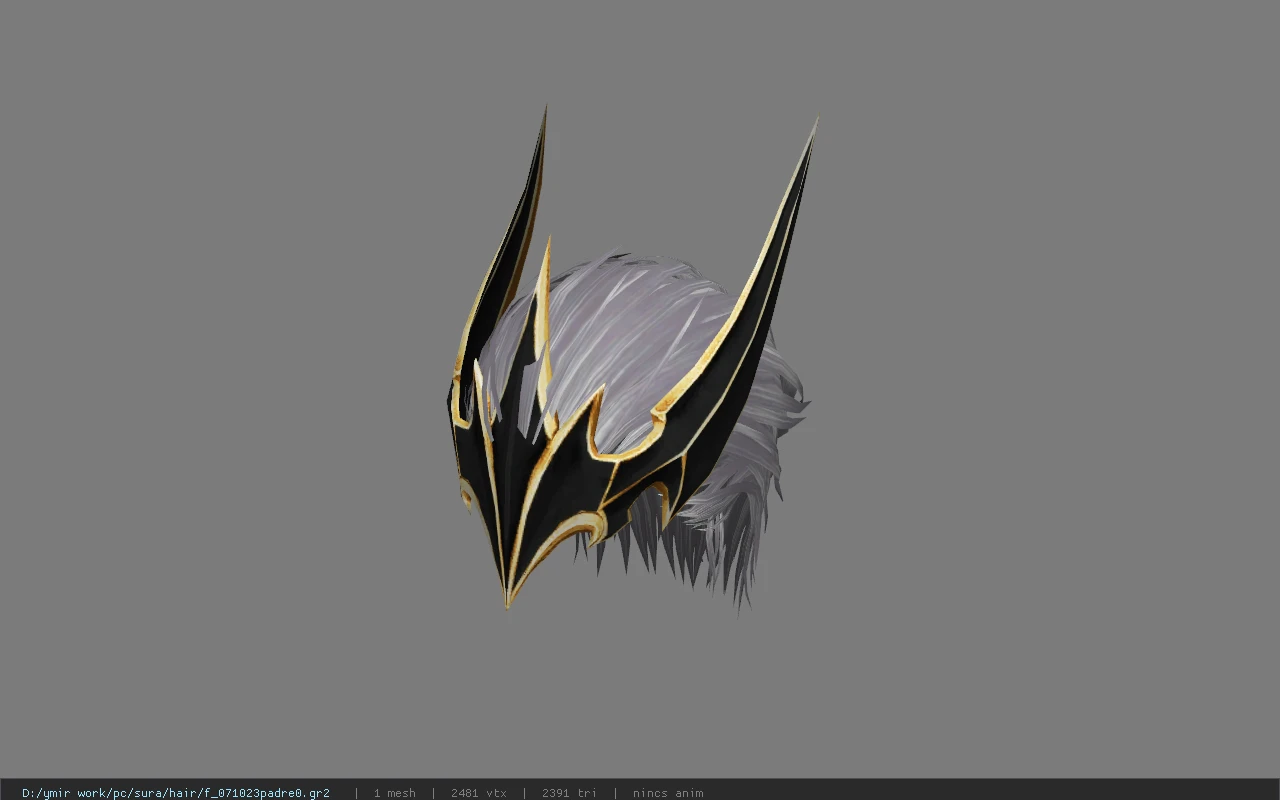Click the "2481 vtx" vertex count
Screen dimensions: 1280x800
tap(478, 793)
